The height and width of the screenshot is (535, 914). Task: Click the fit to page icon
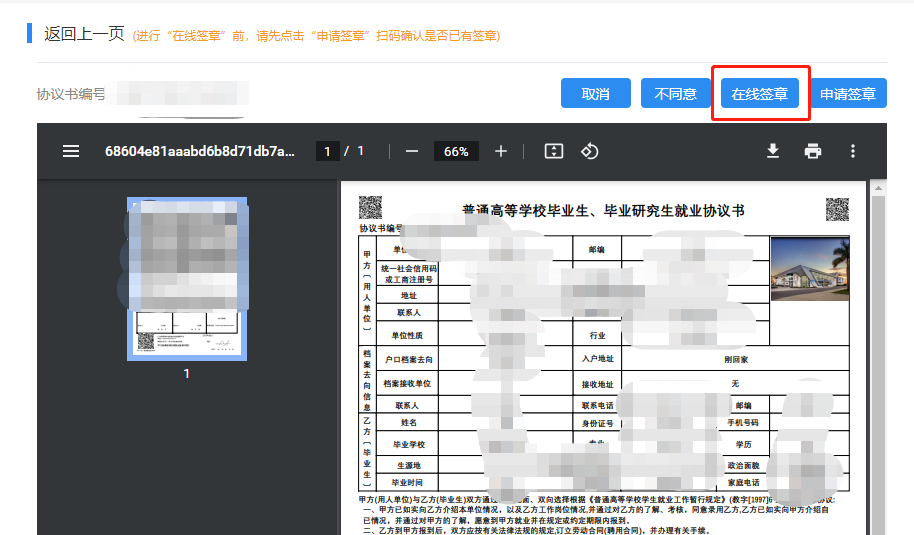[554, 151]
